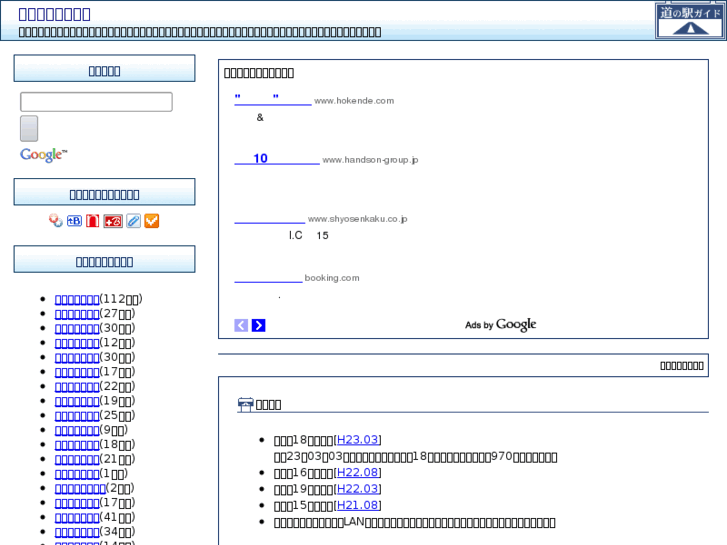Viewport: 727px width, 545px height.
Task: Open the region link with 12 stations
Action: tap(77, 343)
